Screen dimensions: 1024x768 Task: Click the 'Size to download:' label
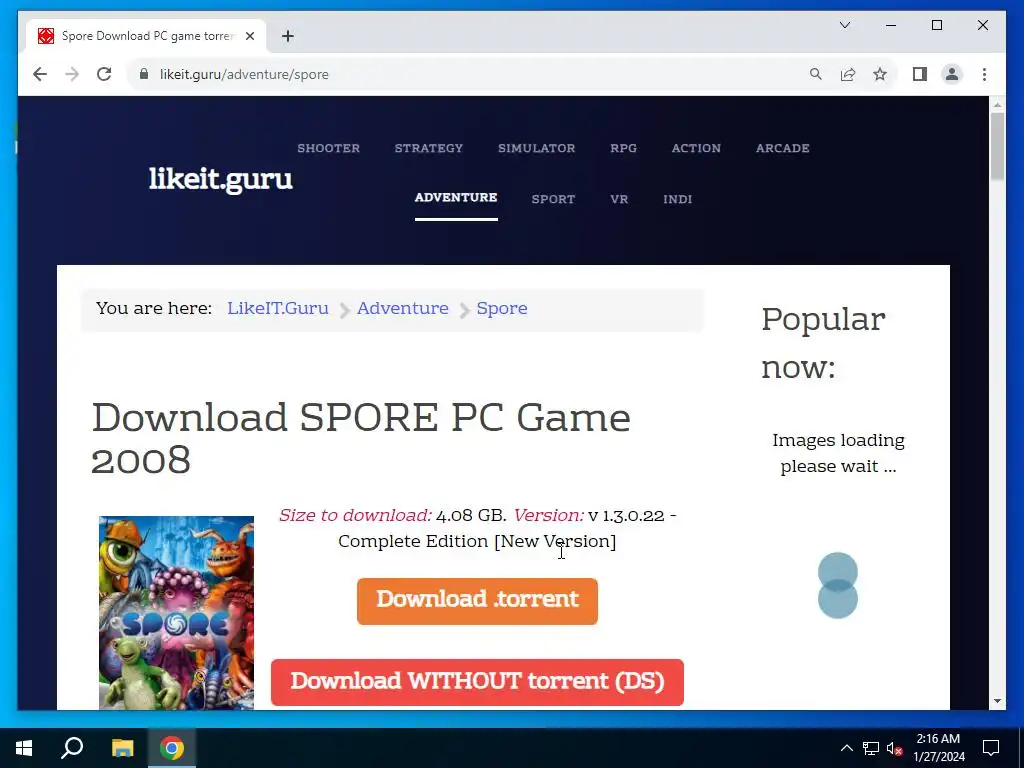point(355,515)
